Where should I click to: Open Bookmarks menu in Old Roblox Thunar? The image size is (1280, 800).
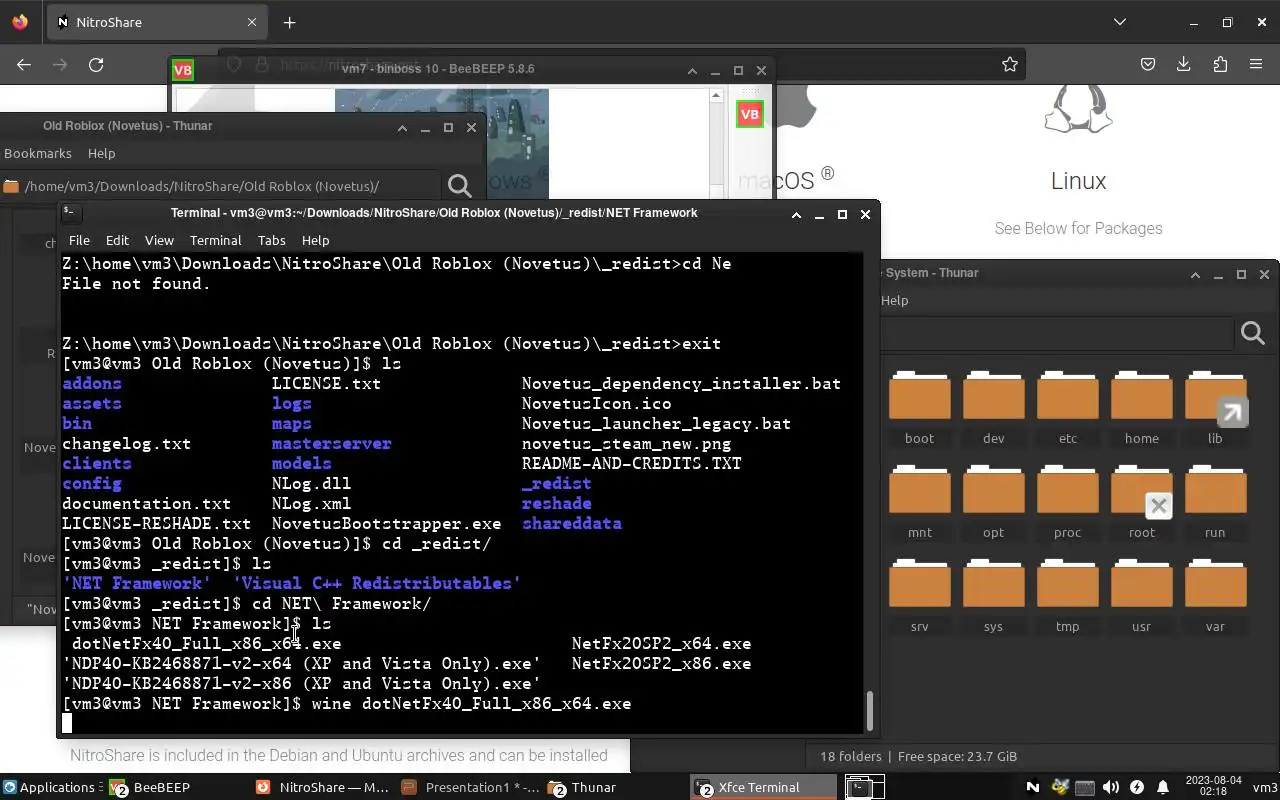coord(38,153)
